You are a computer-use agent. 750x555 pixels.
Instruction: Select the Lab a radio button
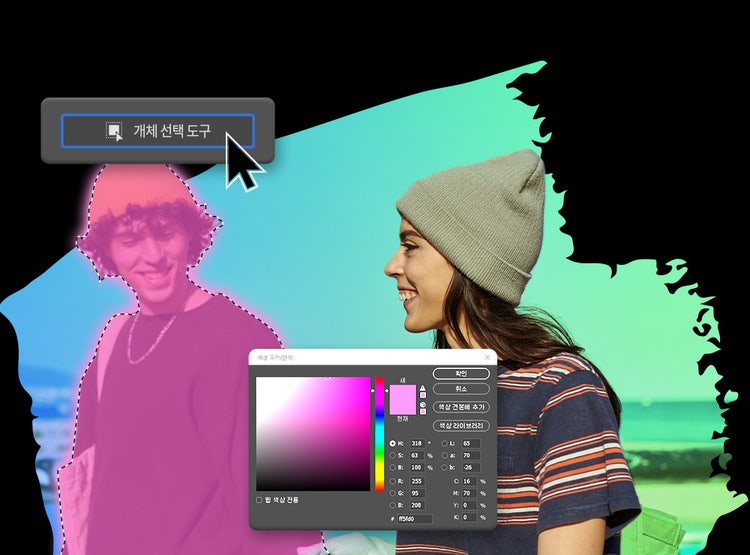click(x=445, y=455)
